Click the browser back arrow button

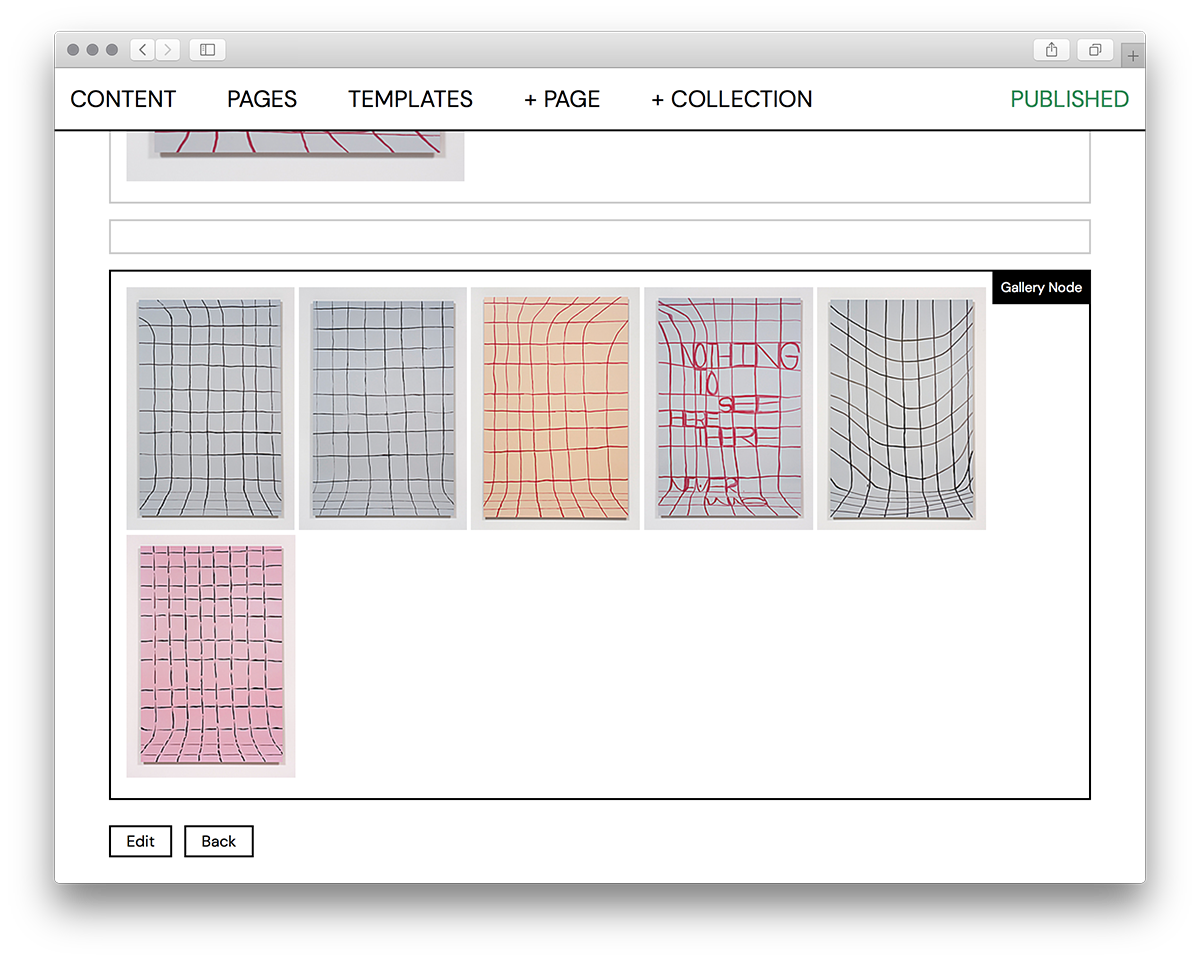(x=142, y=50)
